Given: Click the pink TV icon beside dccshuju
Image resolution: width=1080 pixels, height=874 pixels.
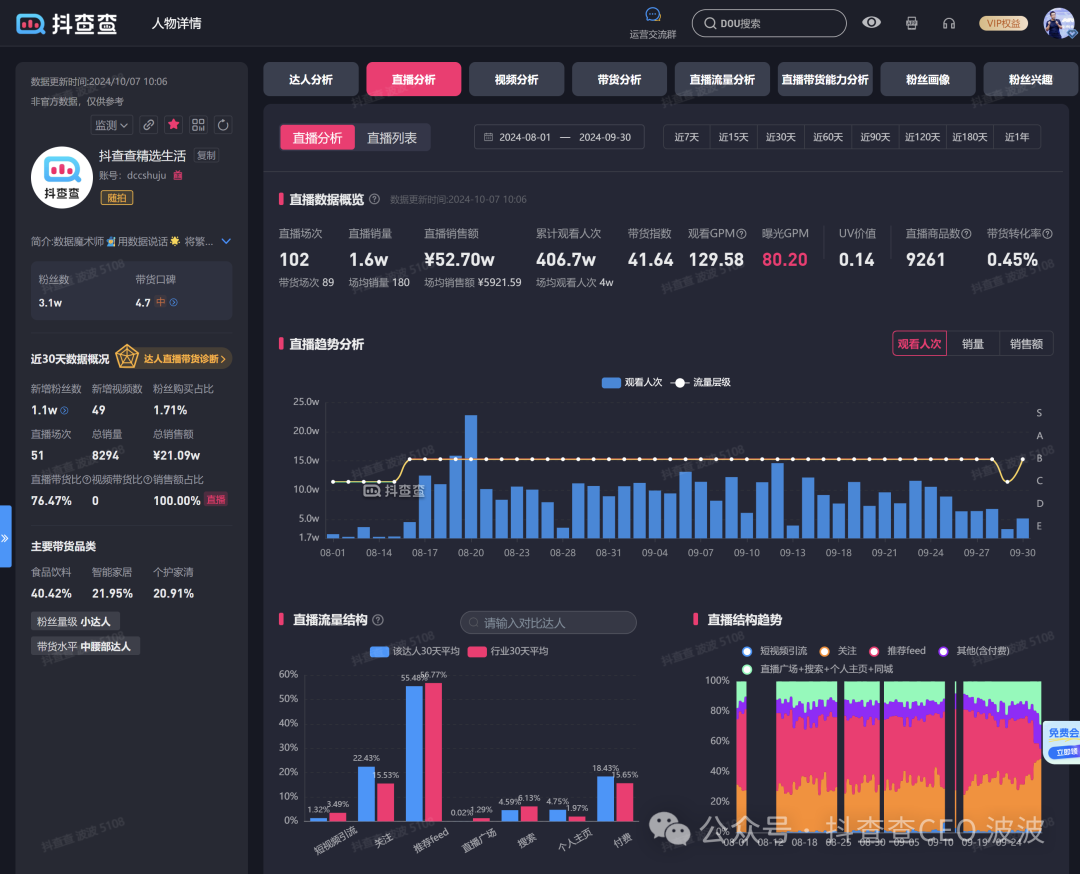Looking at the screenshot, I should pyautogui.click(x=178, y=176).
